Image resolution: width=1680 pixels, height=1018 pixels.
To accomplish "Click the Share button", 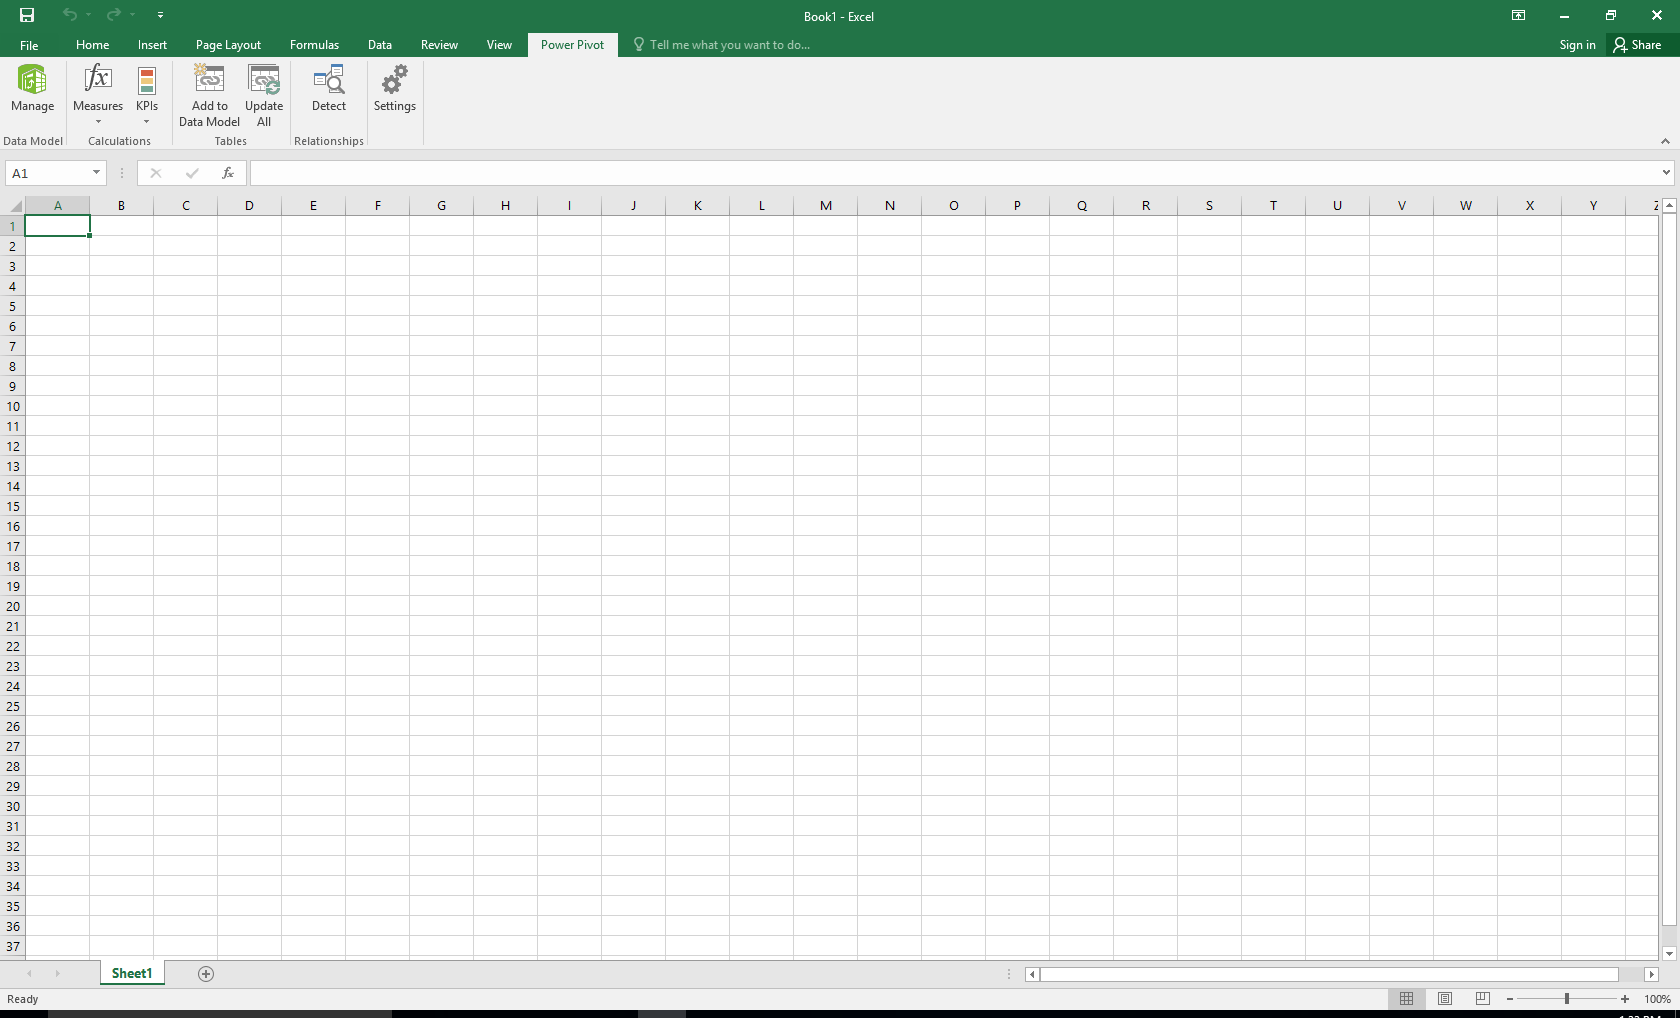I will coord(1639,44).
